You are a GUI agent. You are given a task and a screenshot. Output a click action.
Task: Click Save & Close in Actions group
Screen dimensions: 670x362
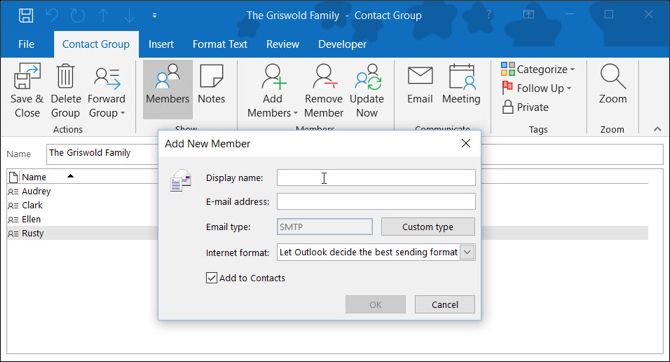[27, 91]
